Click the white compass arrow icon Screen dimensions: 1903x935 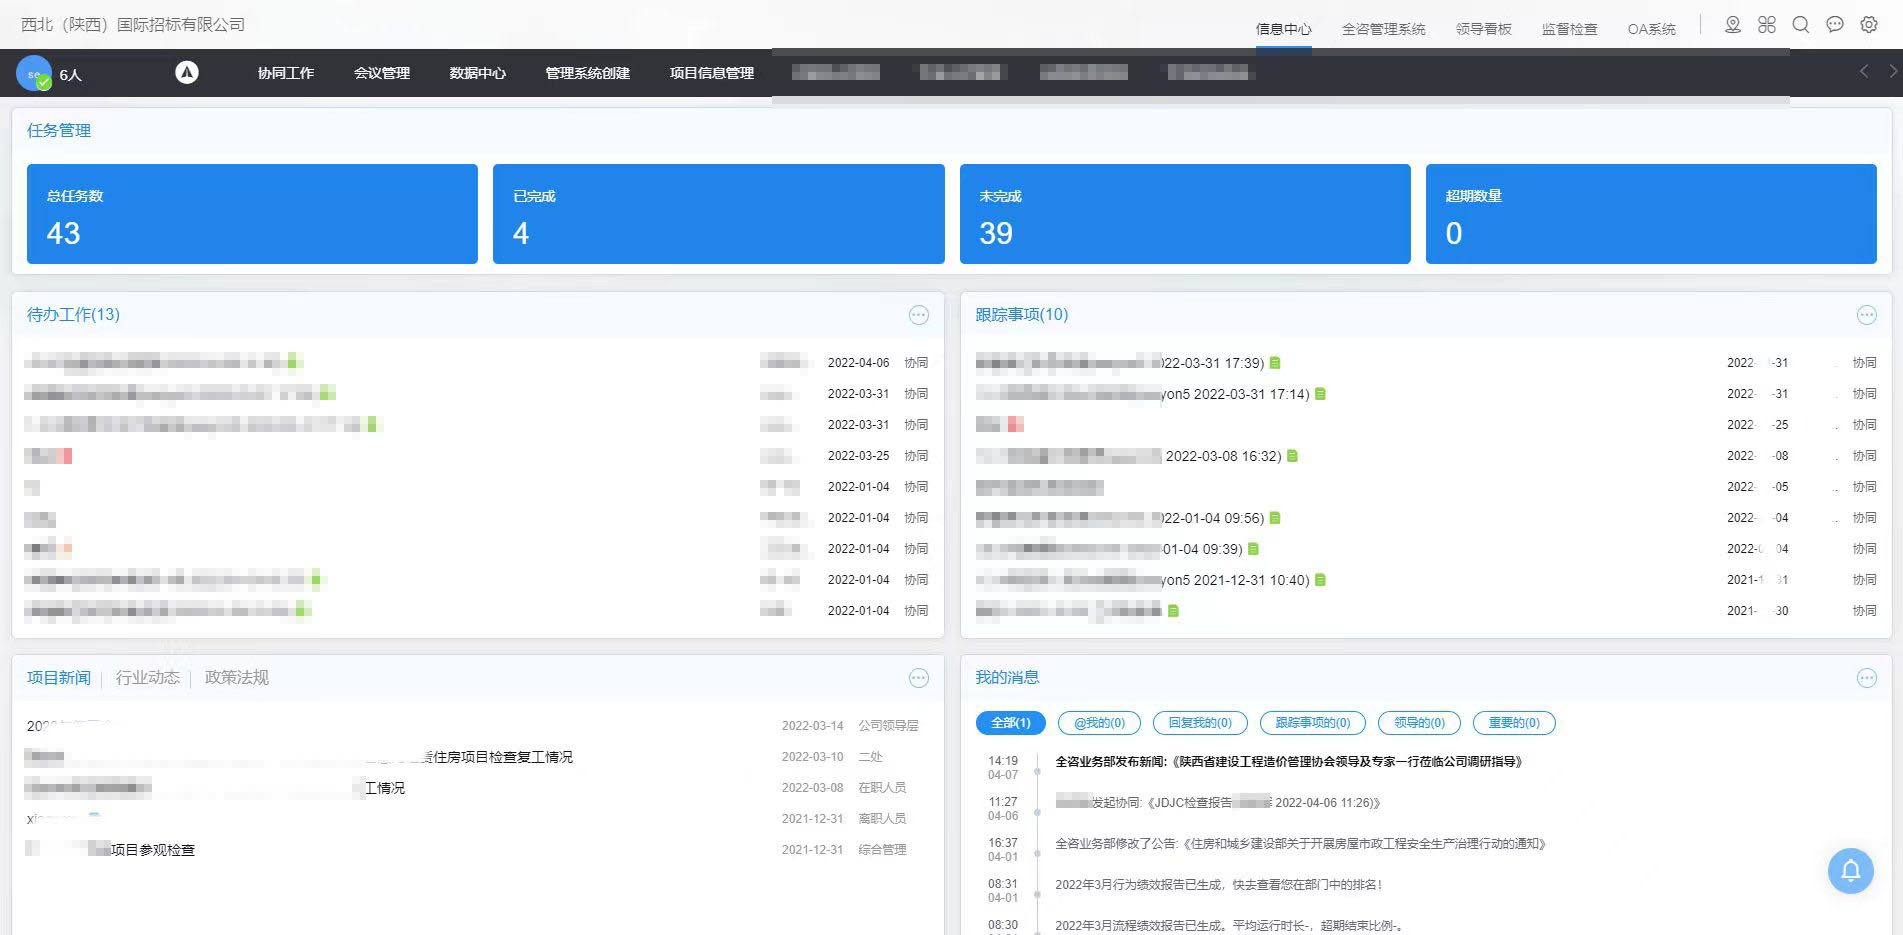tap(187, 72)
